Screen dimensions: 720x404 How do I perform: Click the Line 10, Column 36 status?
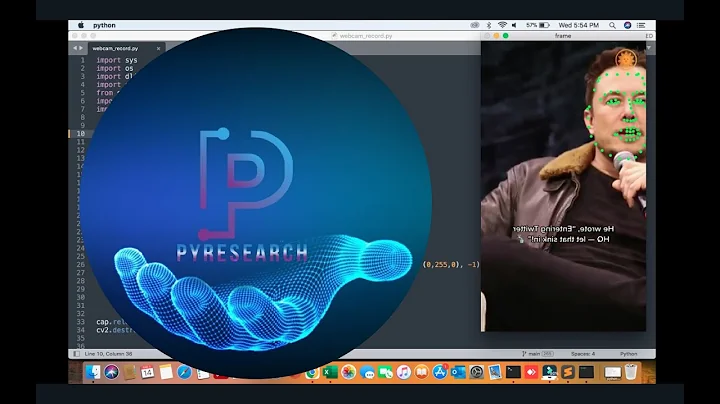point(108,354)
